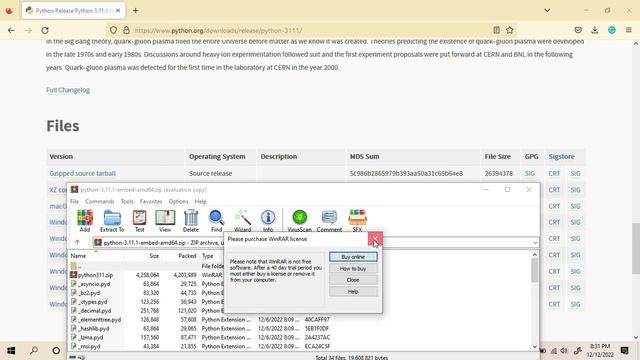Select python311.zip in the file list
The width and height of the screenshot is (640, 360).
click(95, 275)
